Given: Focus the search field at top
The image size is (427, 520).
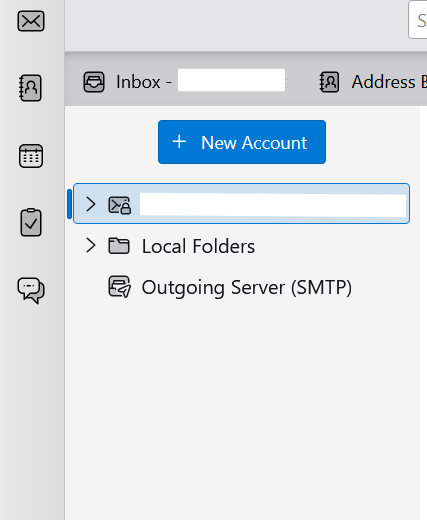Looking at the screenshot, I should click(x=418, y=20).
